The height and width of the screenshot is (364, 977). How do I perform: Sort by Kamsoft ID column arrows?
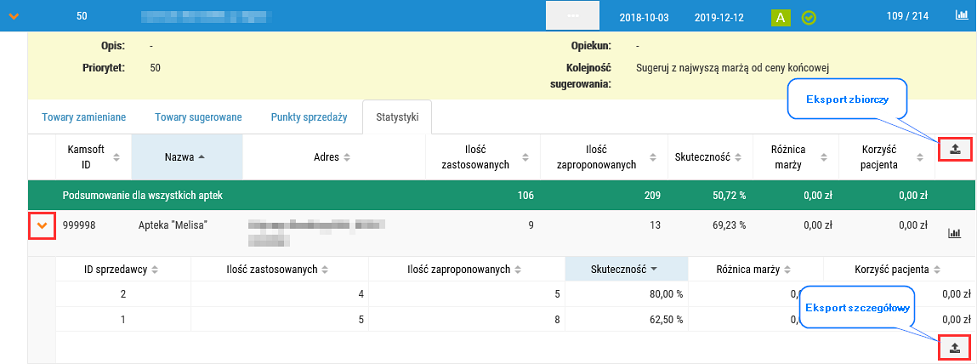pos(116,157)
